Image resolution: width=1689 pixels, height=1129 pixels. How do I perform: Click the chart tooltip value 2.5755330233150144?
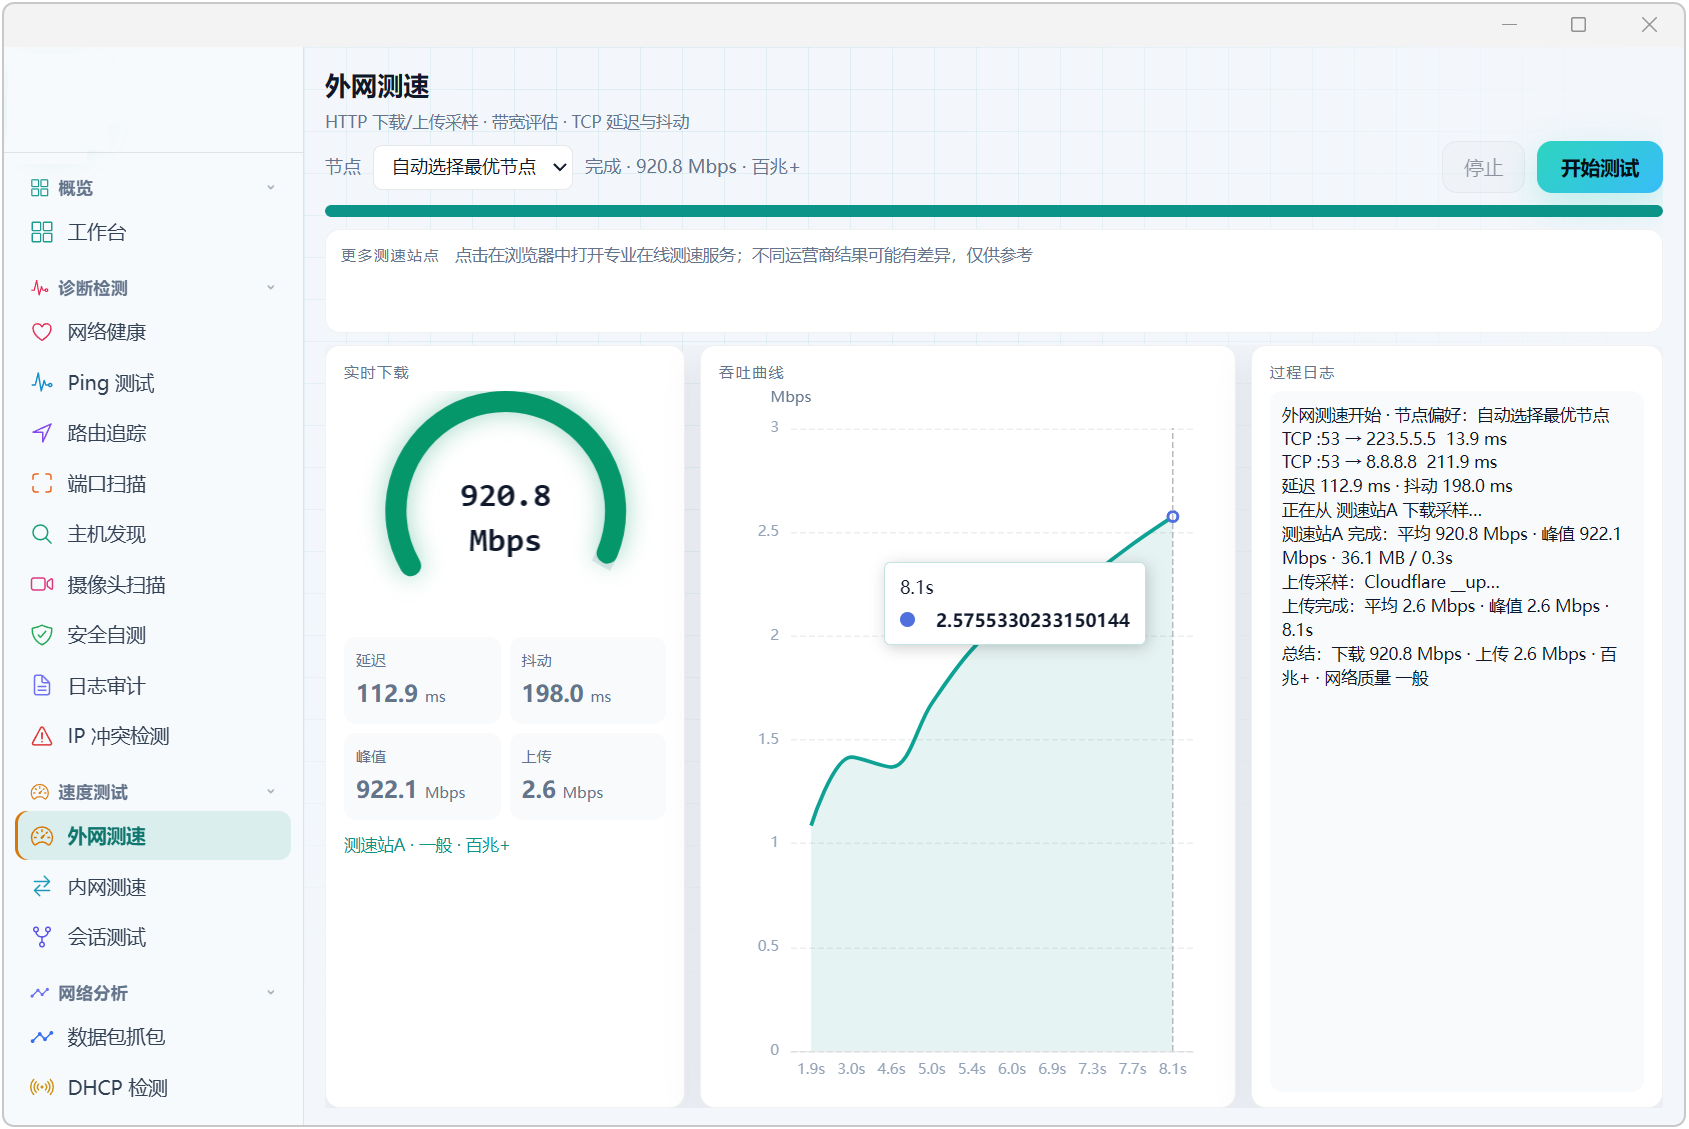tap(1032, 620)
